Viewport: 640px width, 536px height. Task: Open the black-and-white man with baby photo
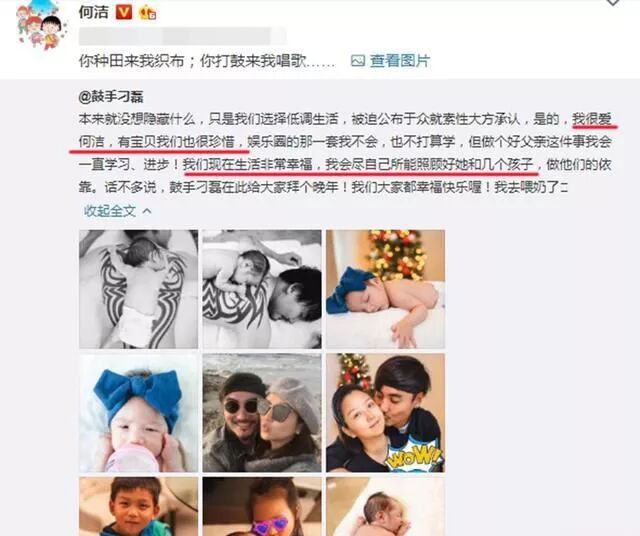(262, 289)
